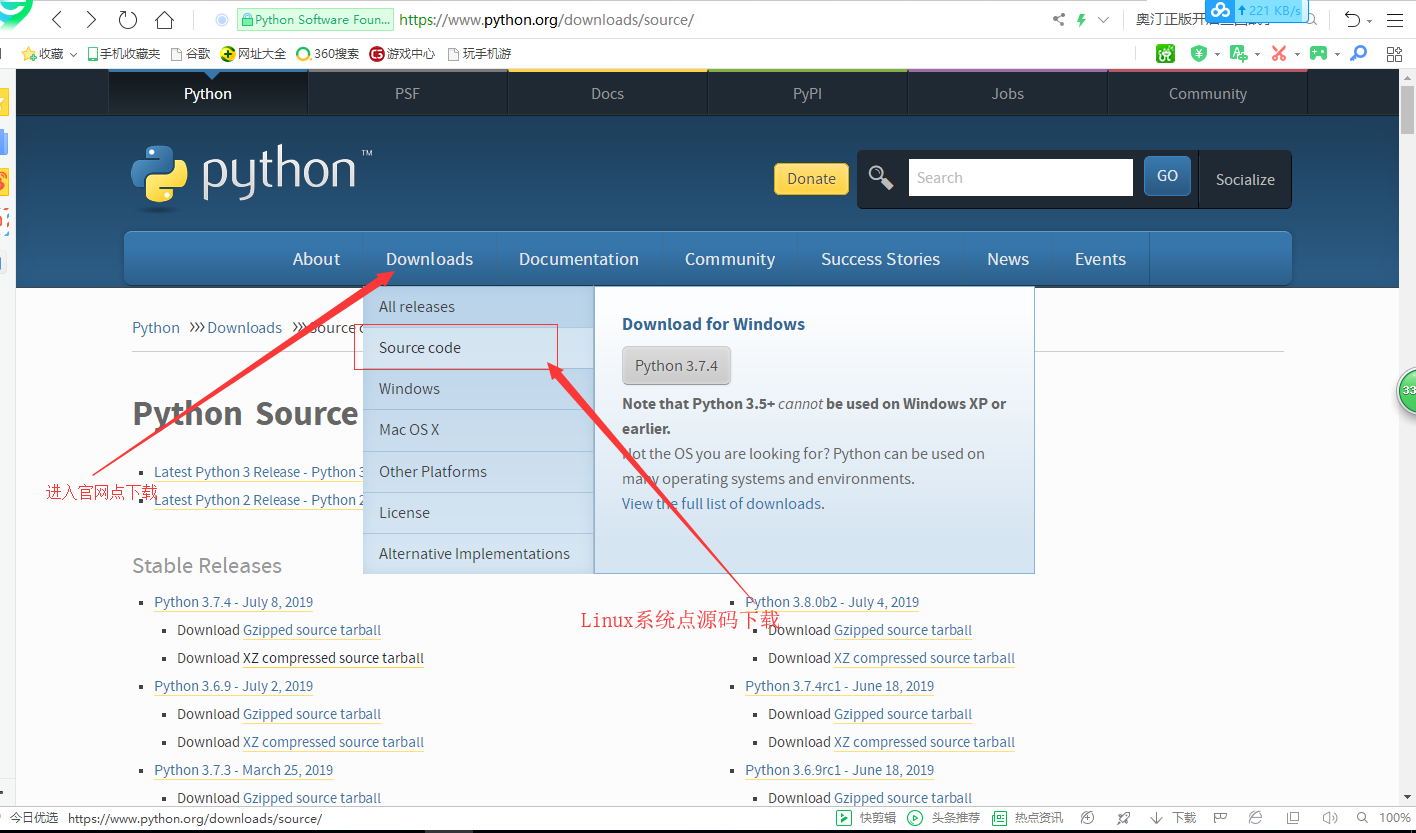The height and width of the screenshot is (833, 1416).
Task: Open 头条推荐 in the status bar
Action: [x=945, y=818]
